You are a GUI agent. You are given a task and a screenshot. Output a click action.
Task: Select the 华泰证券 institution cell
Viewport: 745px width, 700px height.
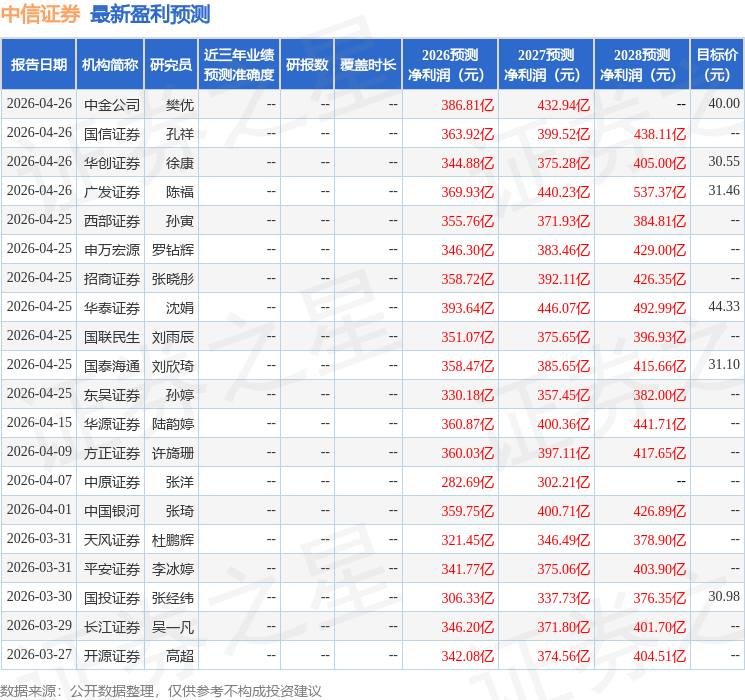112,308
